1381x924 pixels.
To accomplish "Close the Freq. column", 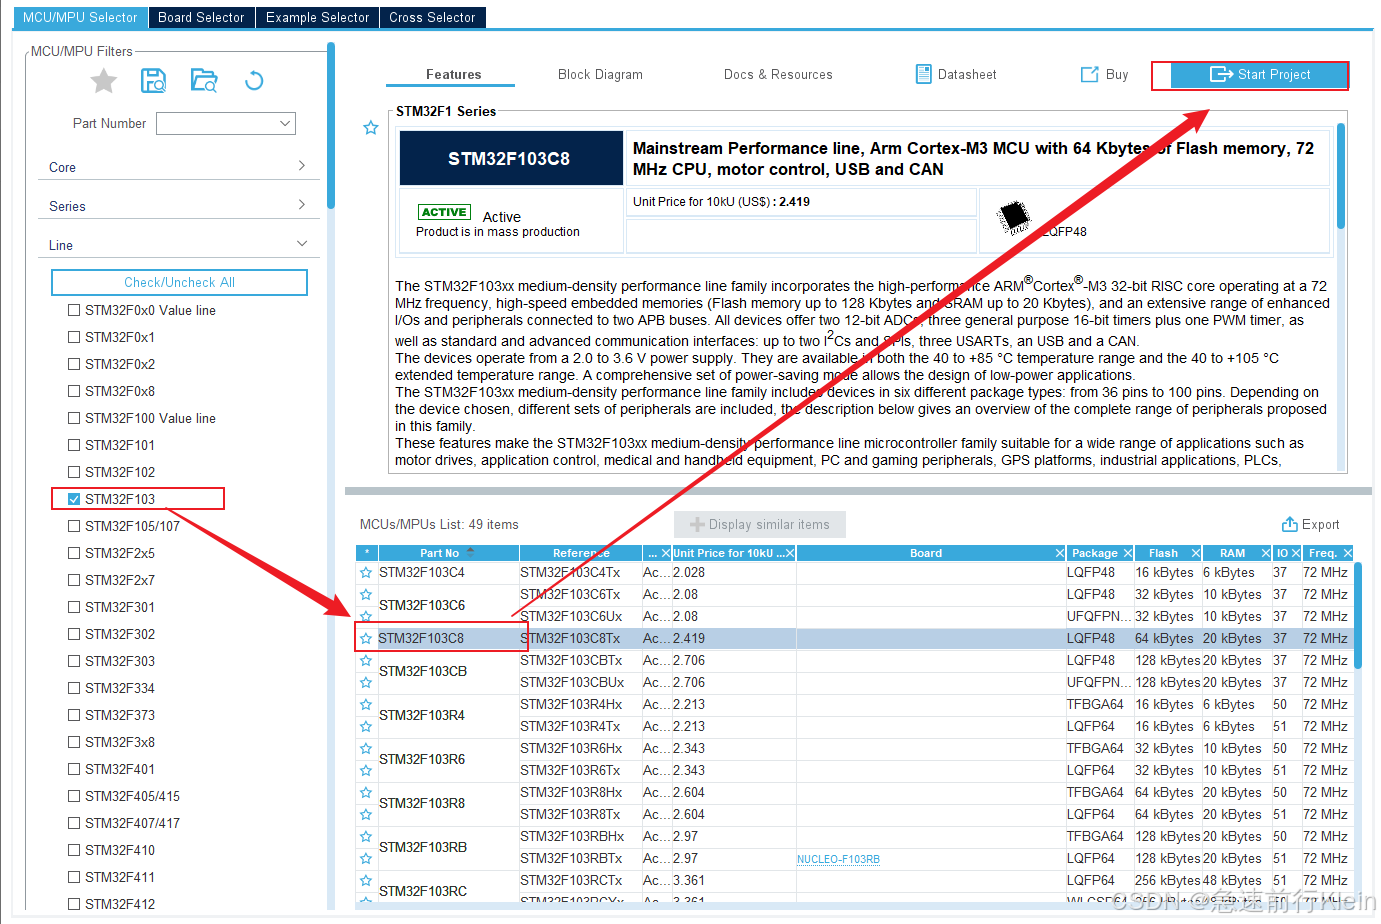I will click(x=1348, y=553).
